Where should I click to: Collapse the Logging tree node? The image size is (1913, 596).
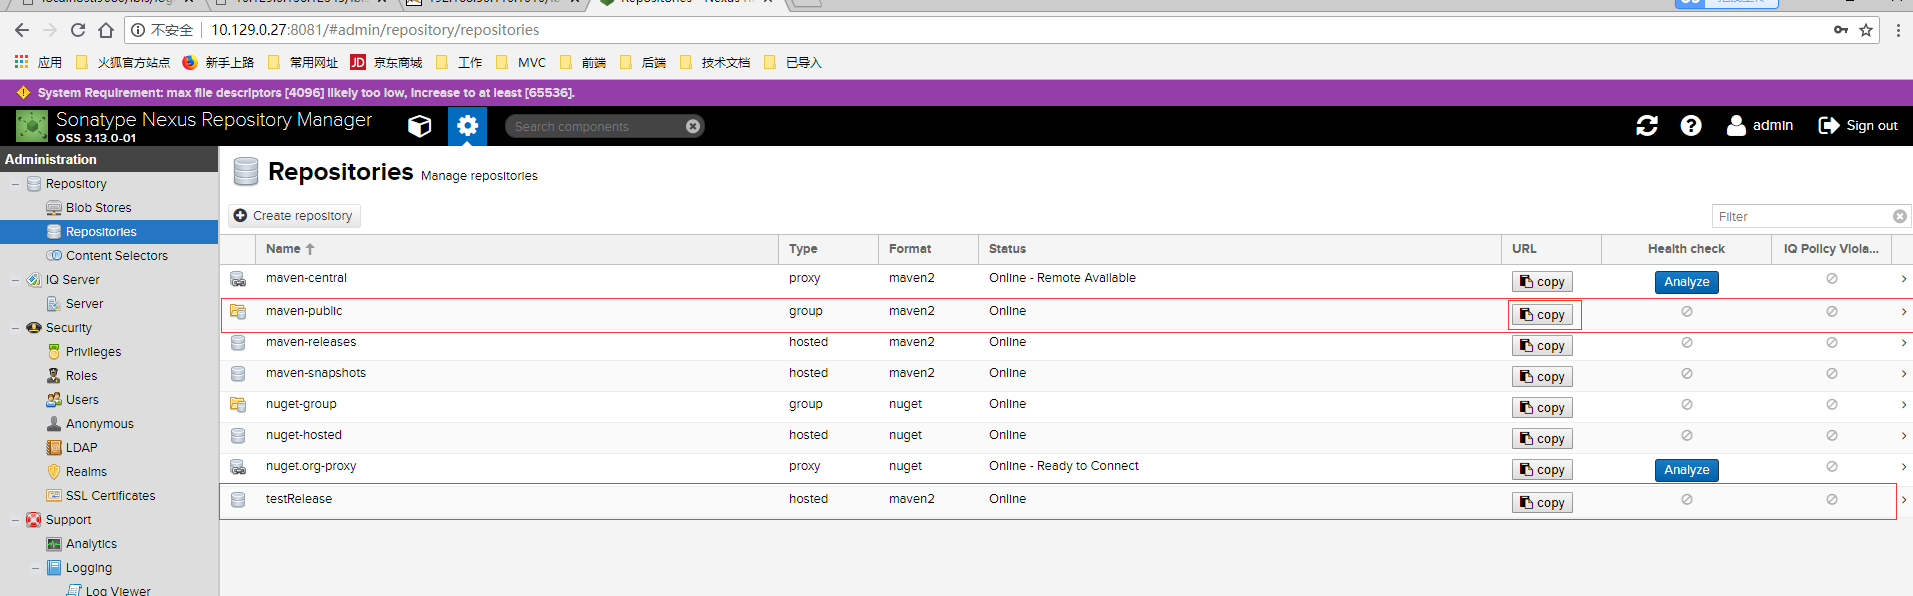point(36,568)
